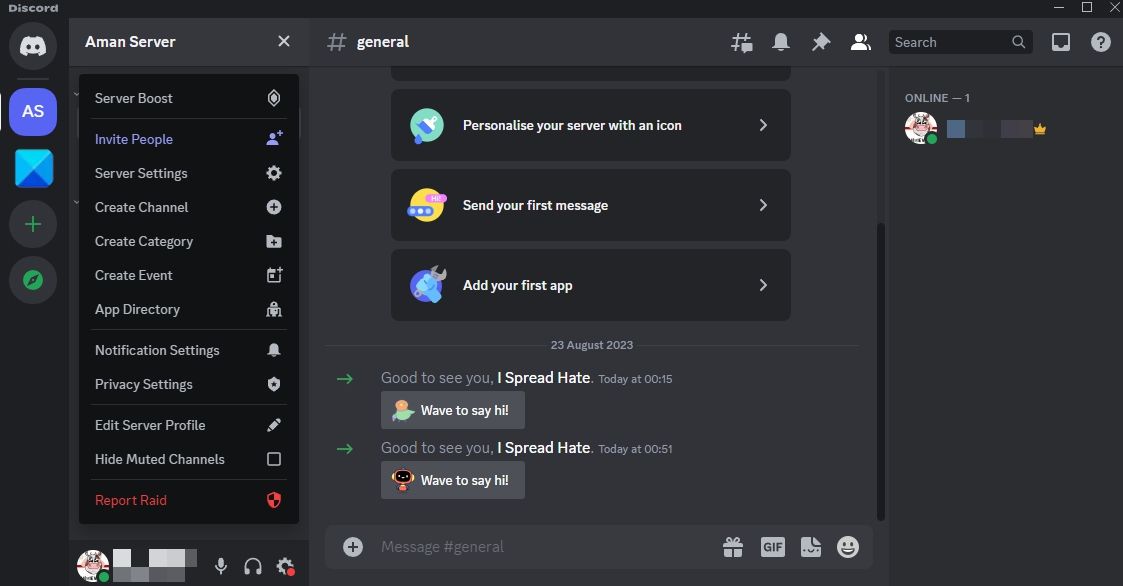Expand the Send your first message card
The image size is (1123, 586).
(x=591, y=205)
